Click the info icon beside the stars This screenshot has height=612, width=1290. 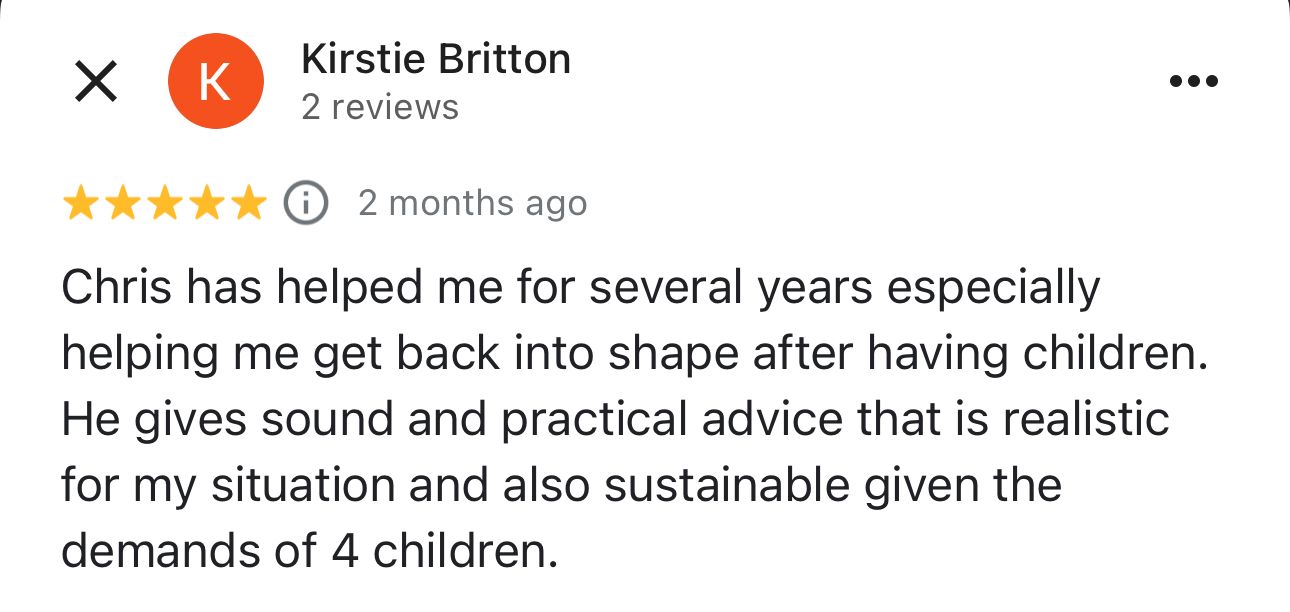coord(306,203)
